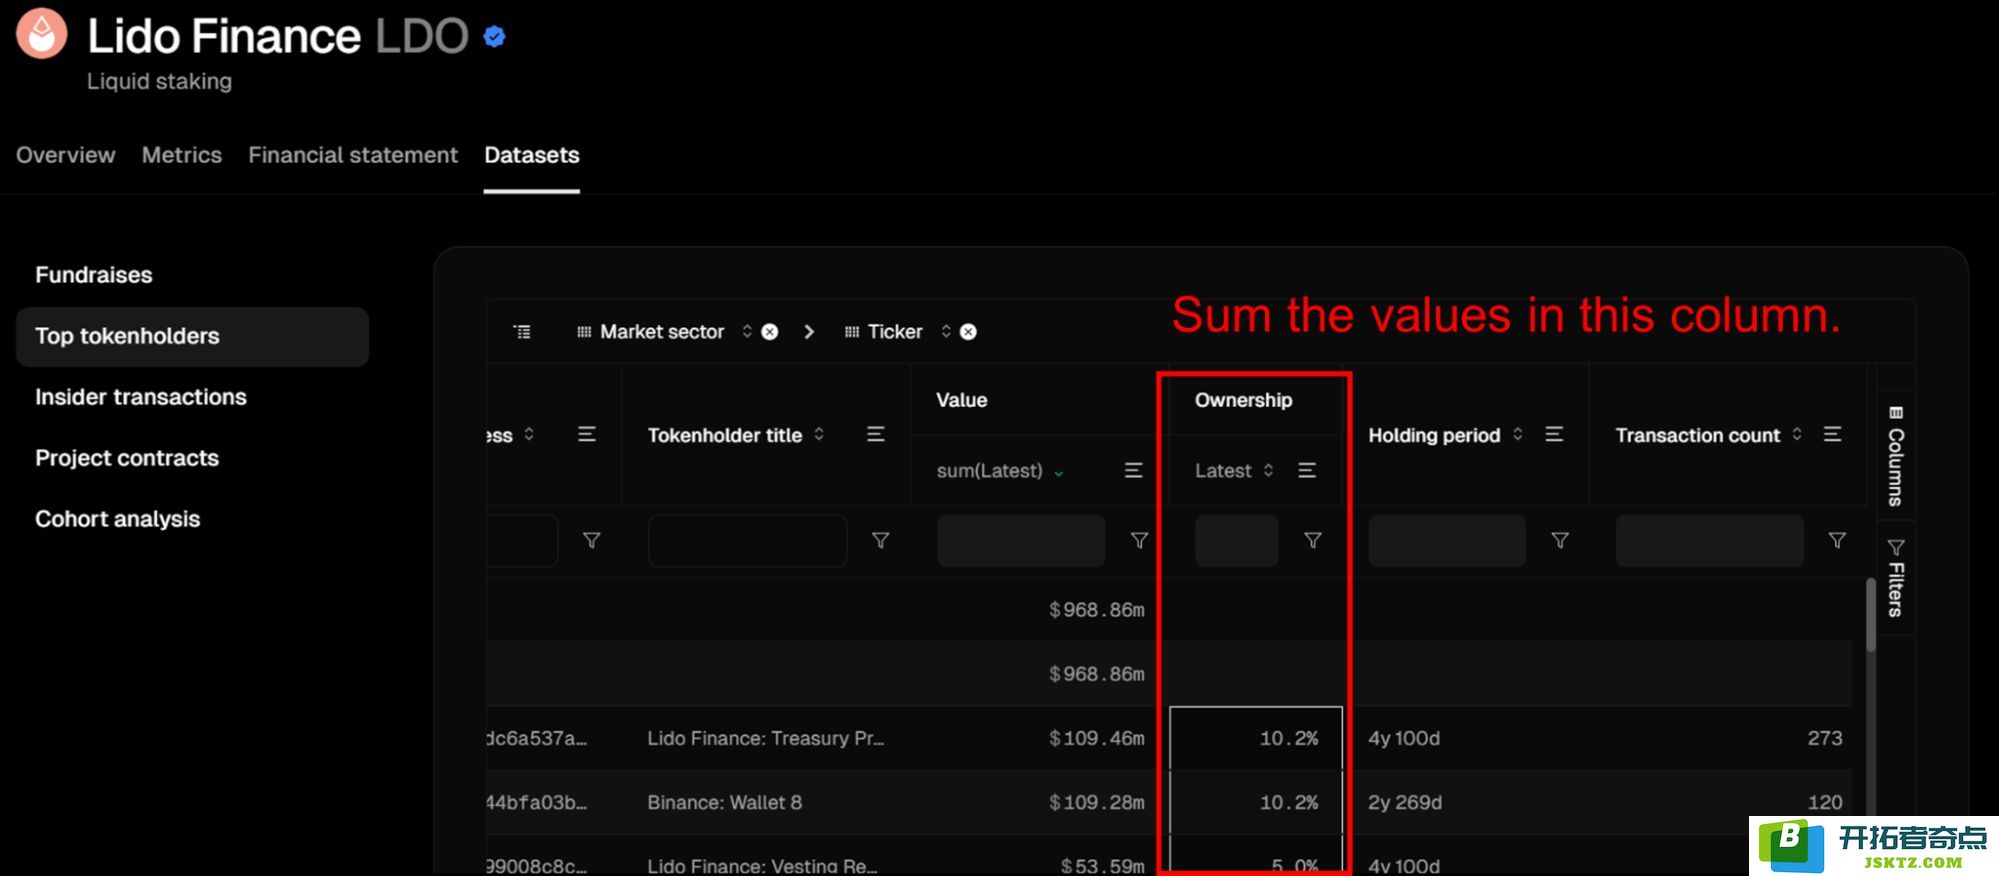
Task: Click the $109.28m value cell
Action: click(x=1096, y=802)
